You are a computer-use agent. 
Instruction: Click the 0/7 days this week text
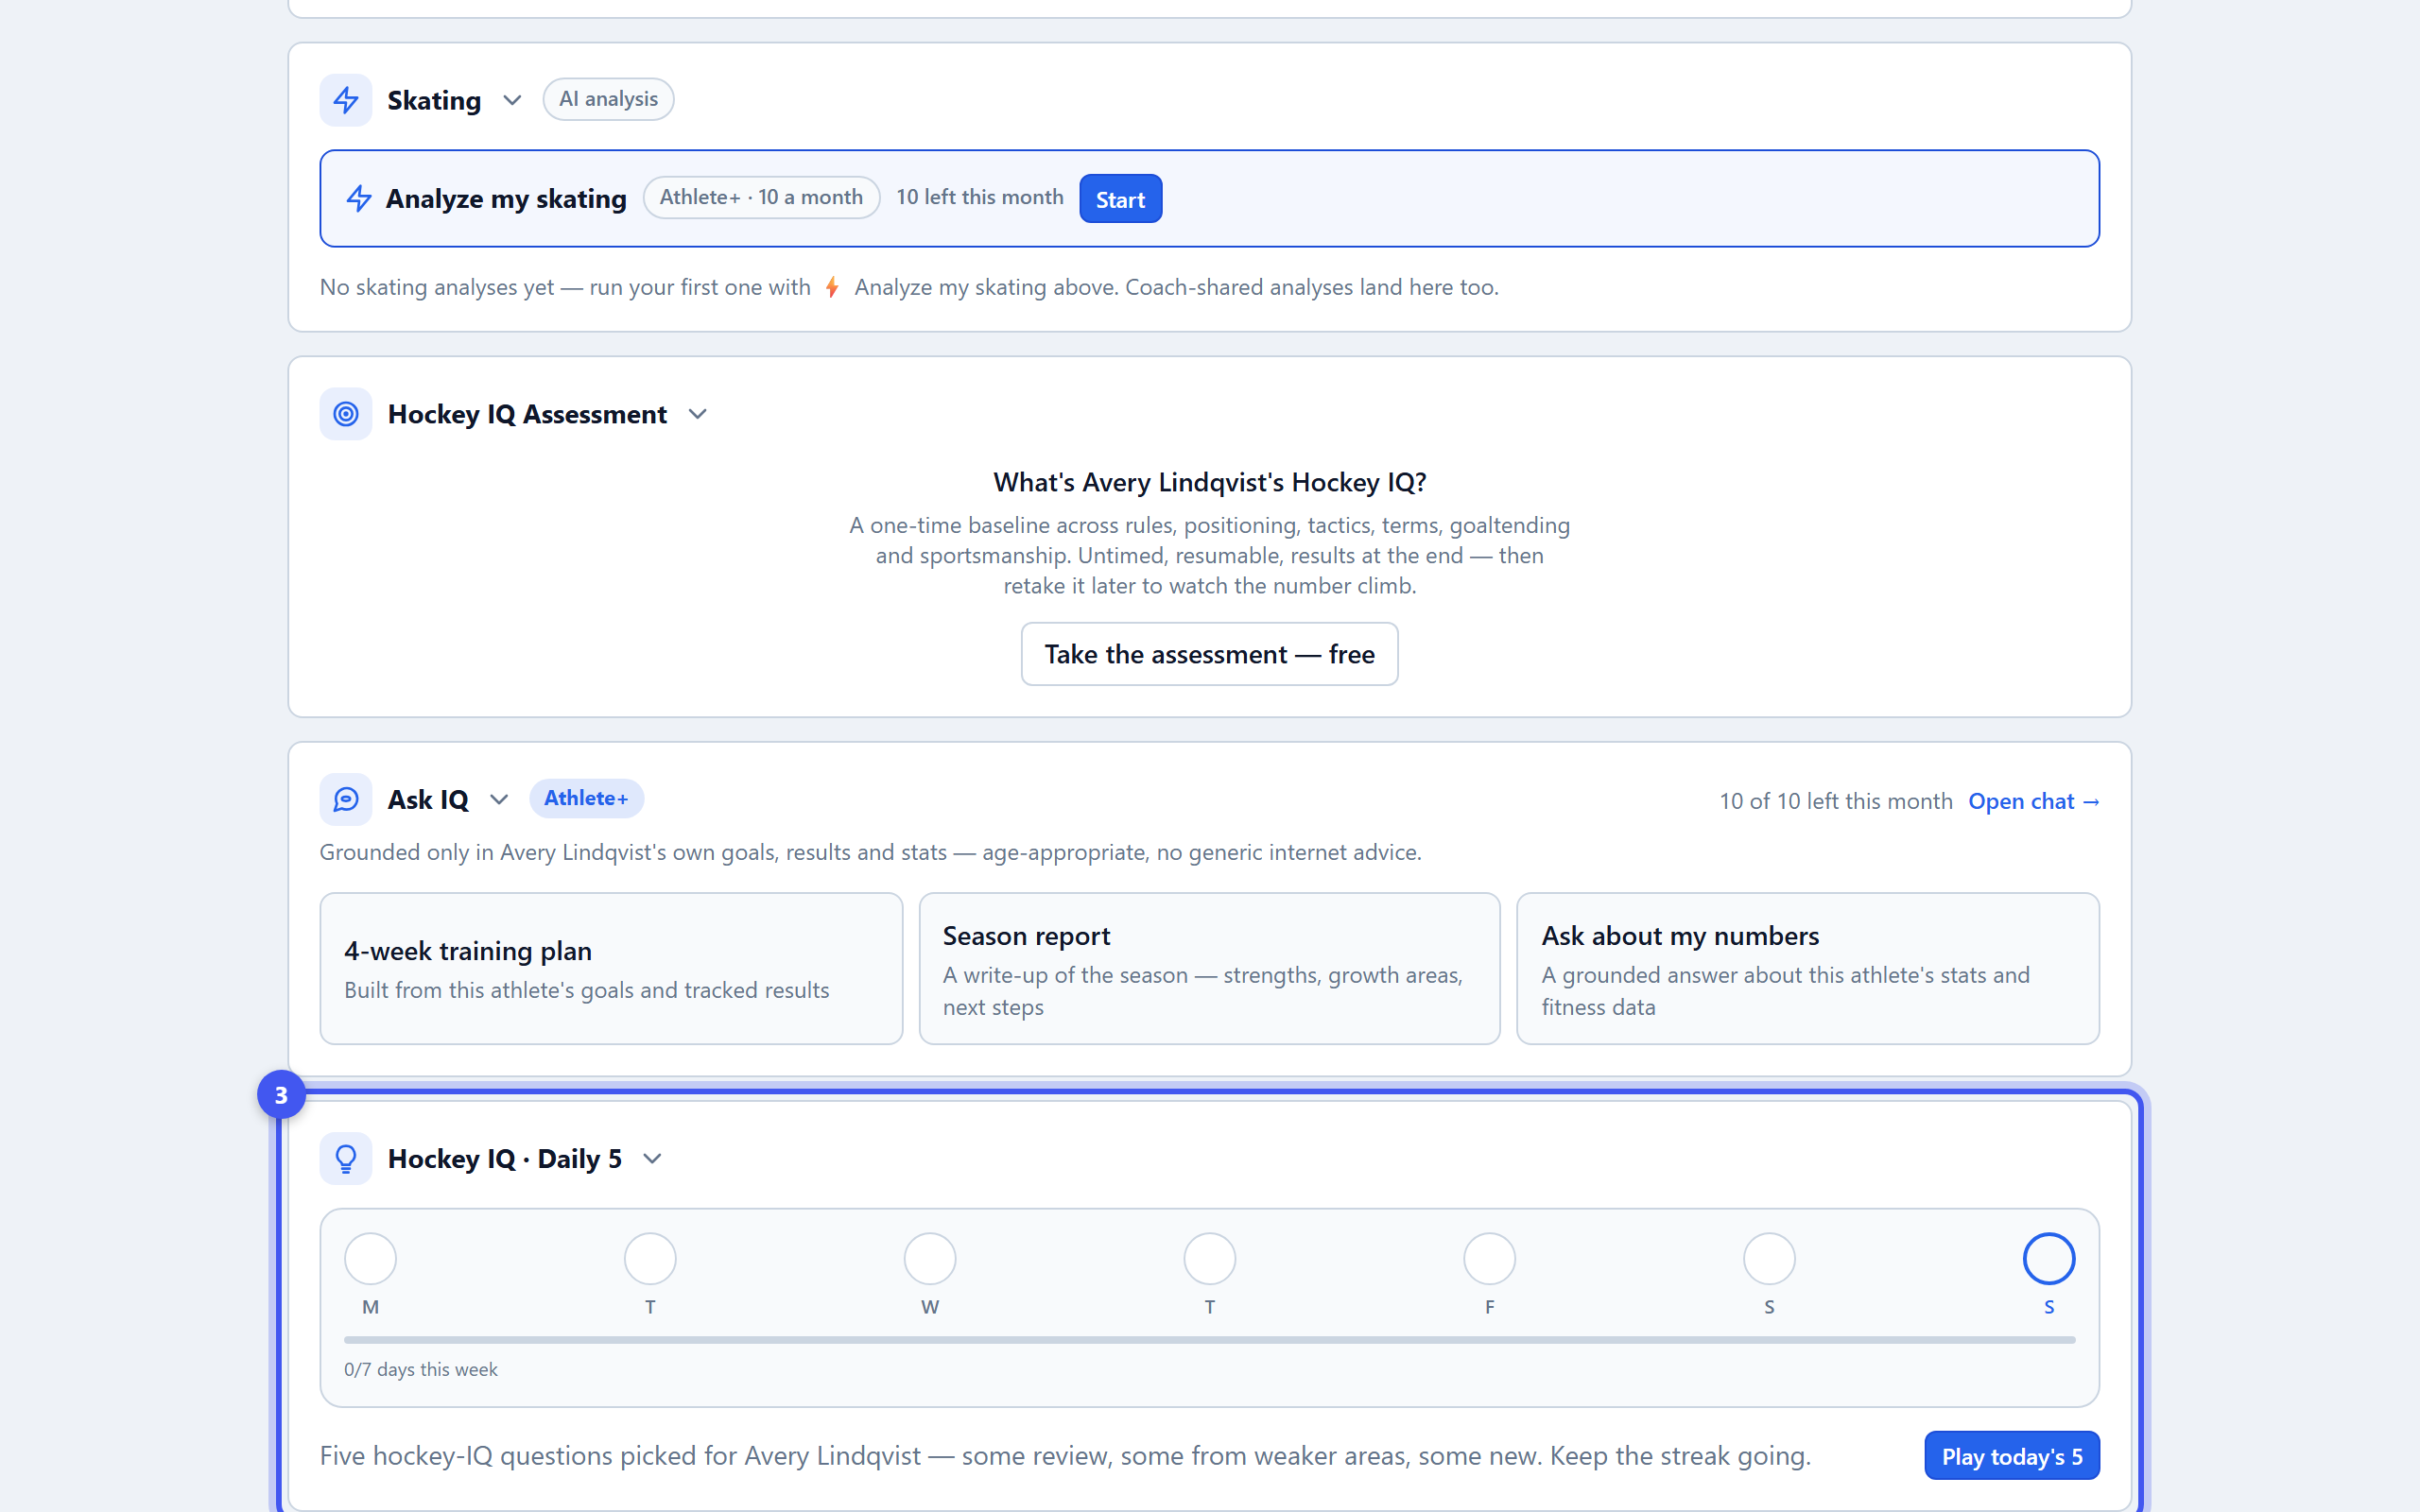pos(420,1369)
